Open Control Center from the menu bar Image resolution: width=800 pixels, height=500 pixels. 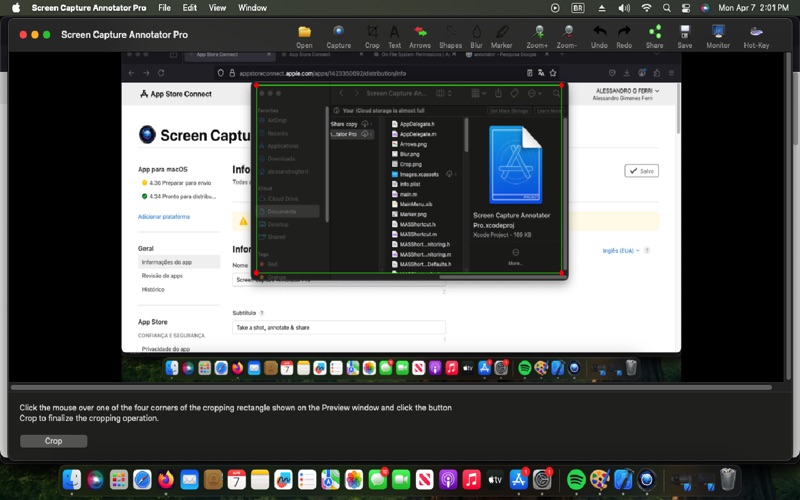686,8
